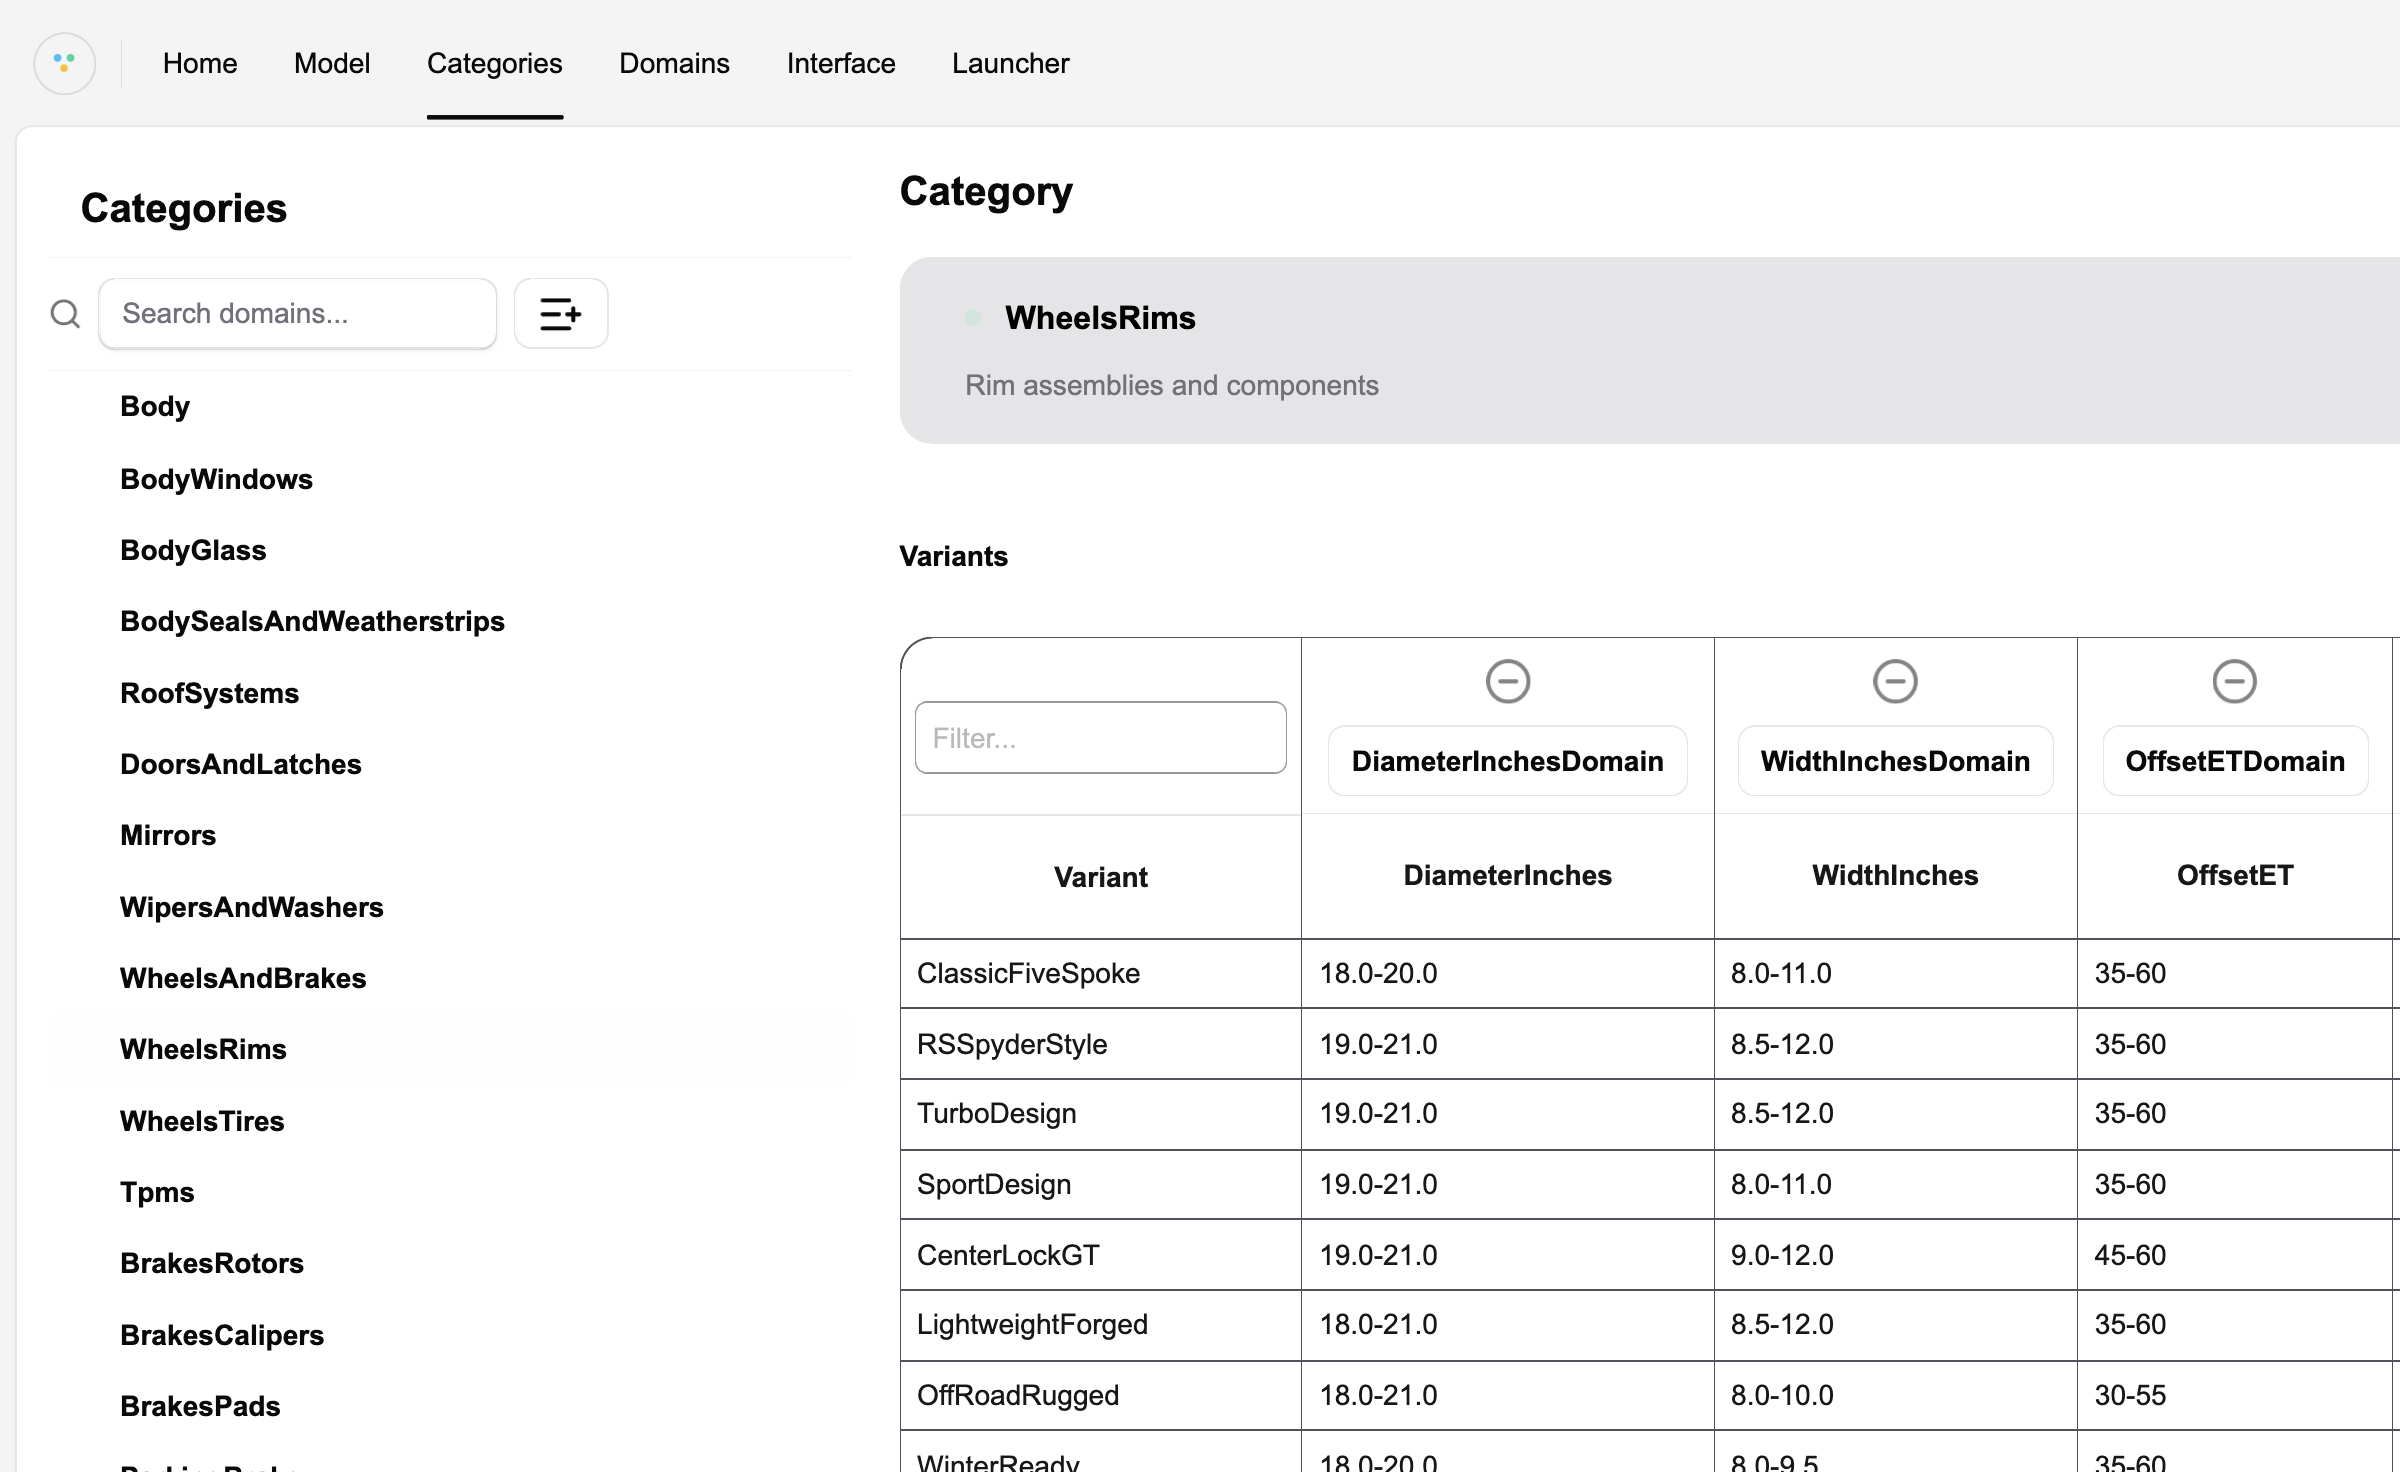This screenshot has height=1472, width=2400.
Task: Click the add category list icon
Action: [x=560, y=314]
